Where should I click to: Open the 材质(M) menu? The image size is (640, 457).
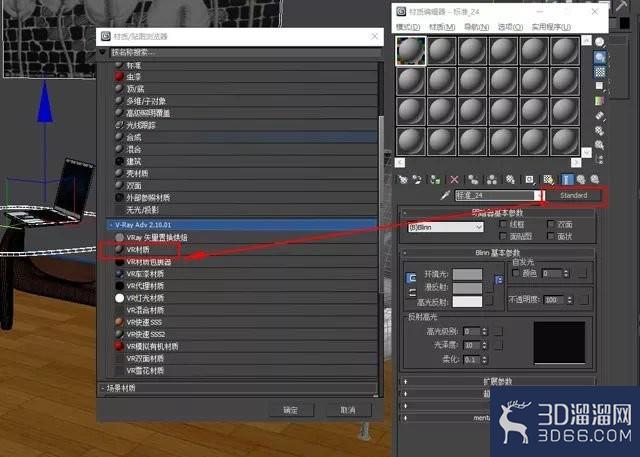click(442, 27)
